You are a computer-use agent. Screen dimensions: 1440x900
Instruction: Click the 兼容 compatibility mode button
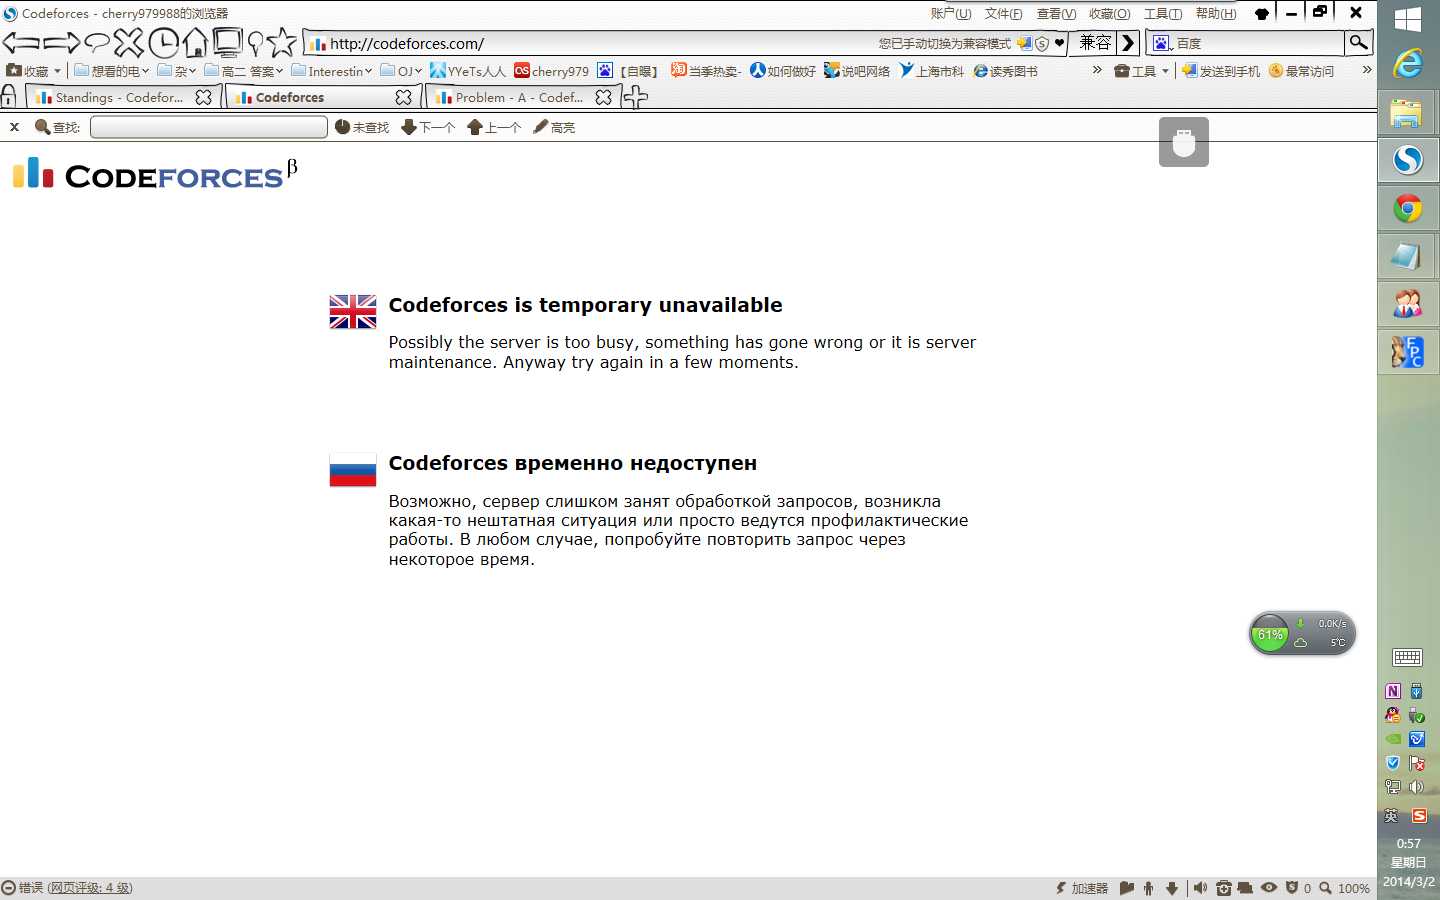(x=1095, y=43)
